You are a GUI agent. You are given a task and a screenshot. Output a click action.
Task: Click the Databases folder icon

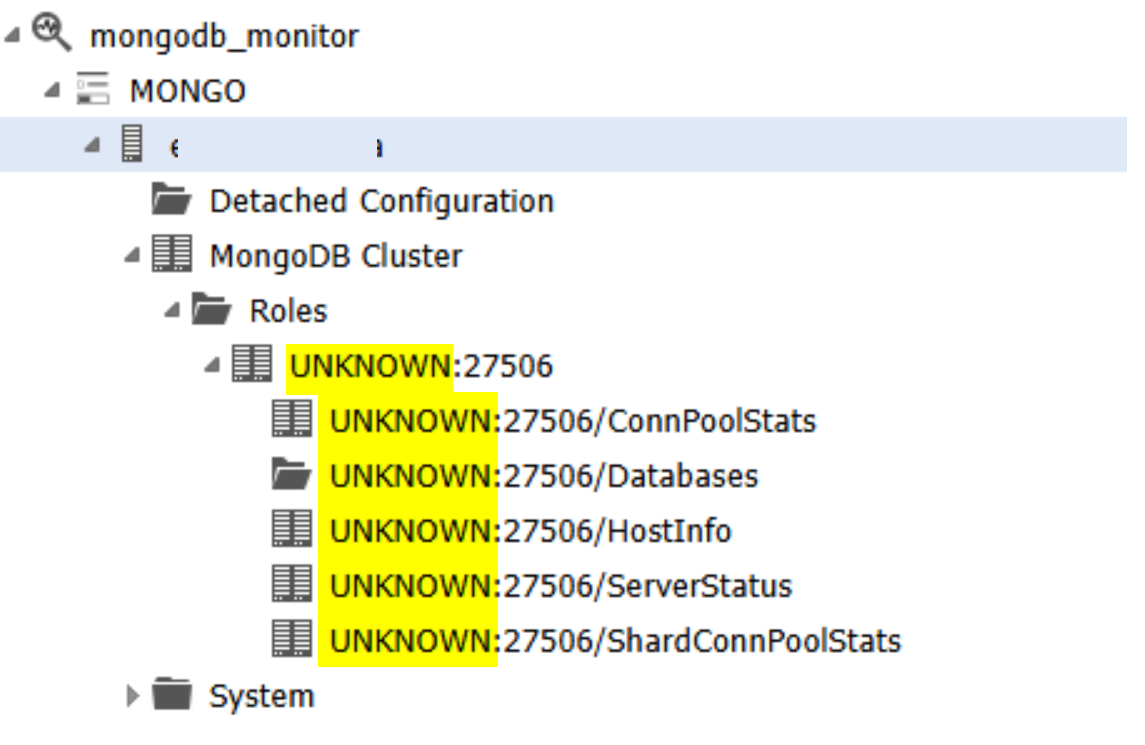pyautogui.click(x=292, y=476)
